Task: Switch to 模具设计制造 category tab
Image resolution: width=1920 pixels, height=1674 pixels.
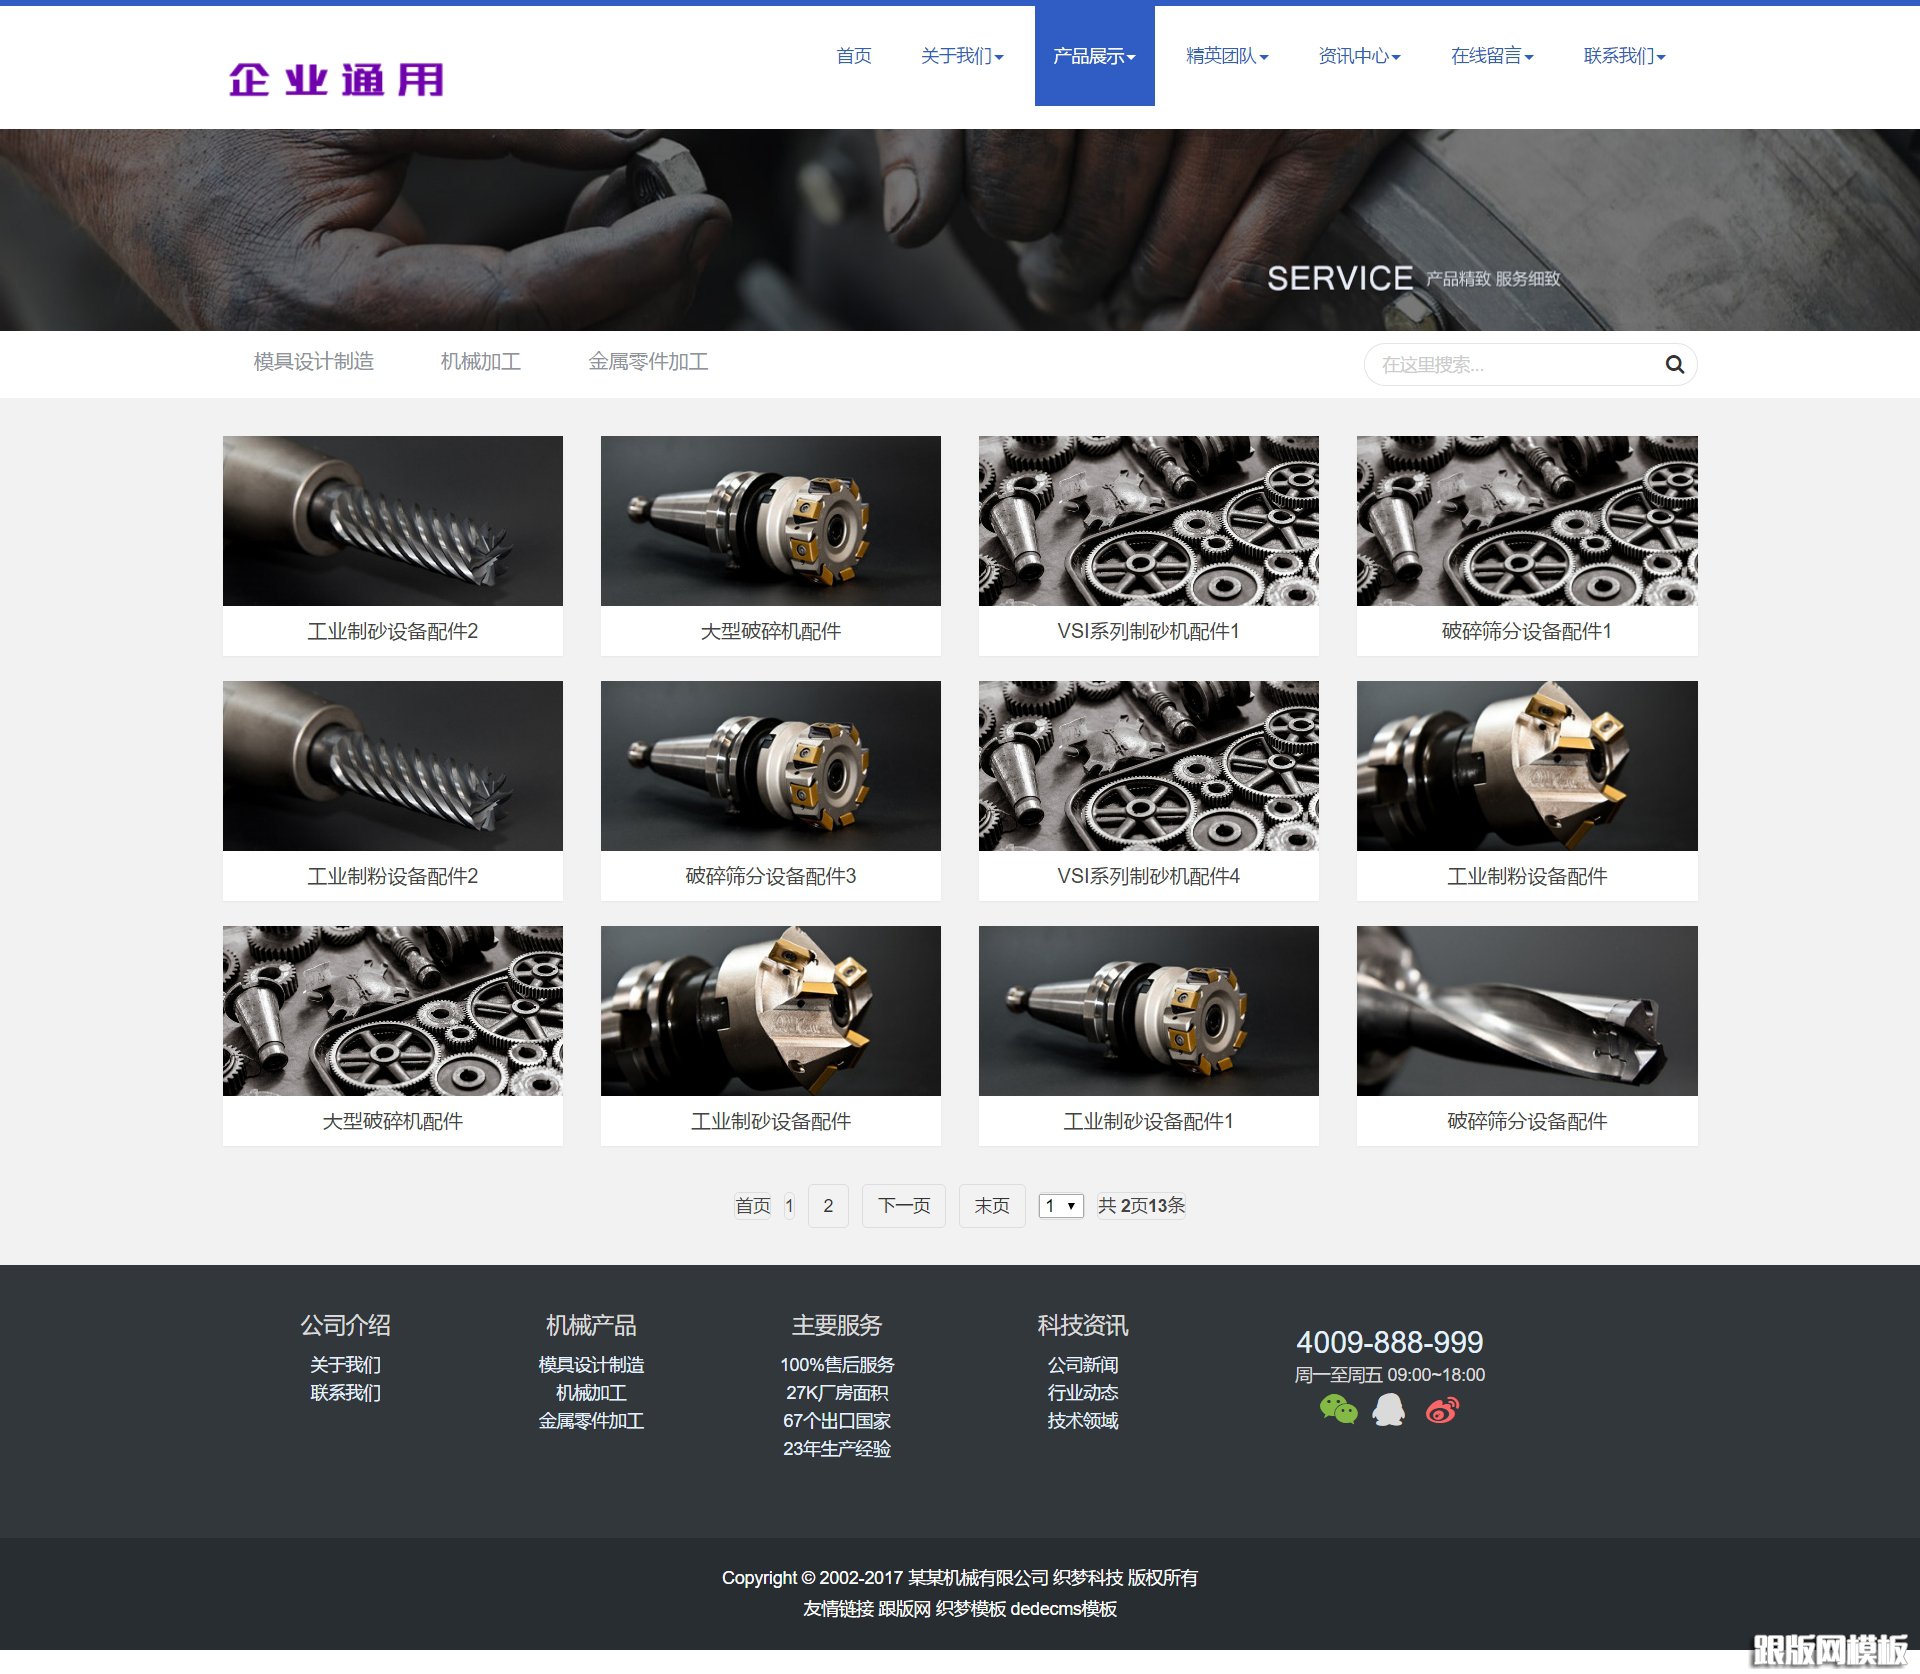Action: (314, 362)
